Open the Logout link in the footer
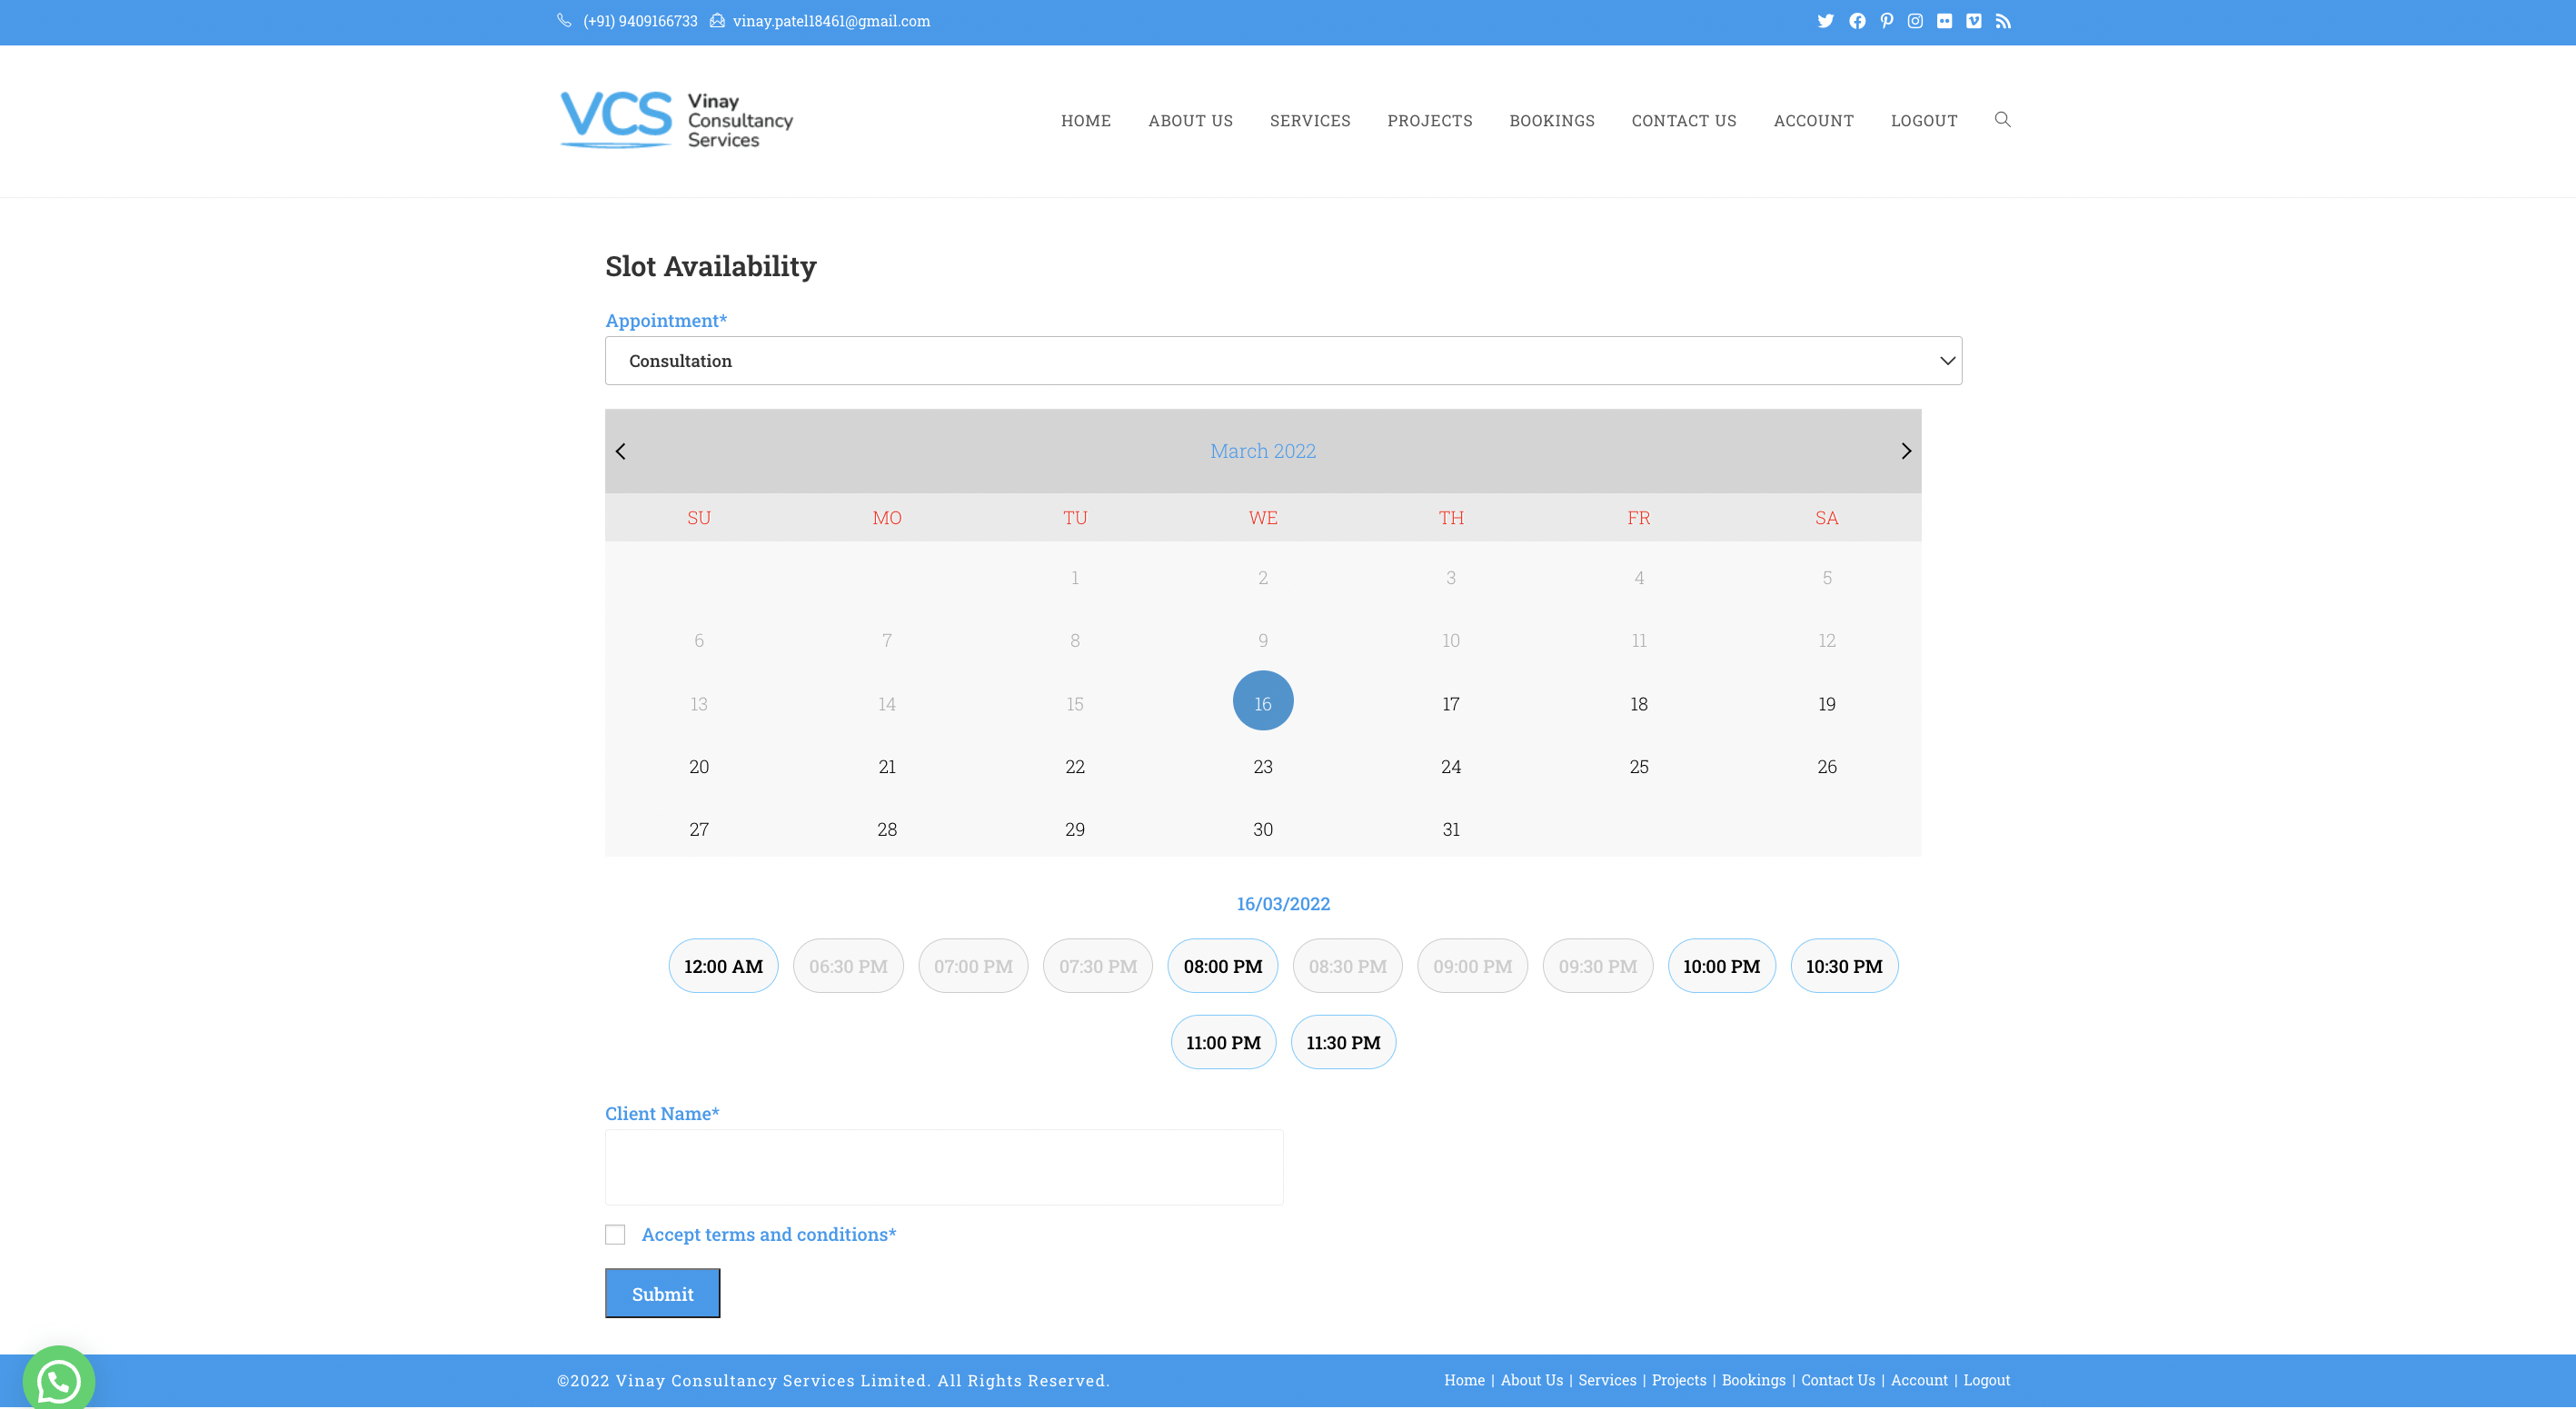 (x=1986, y=1380)
